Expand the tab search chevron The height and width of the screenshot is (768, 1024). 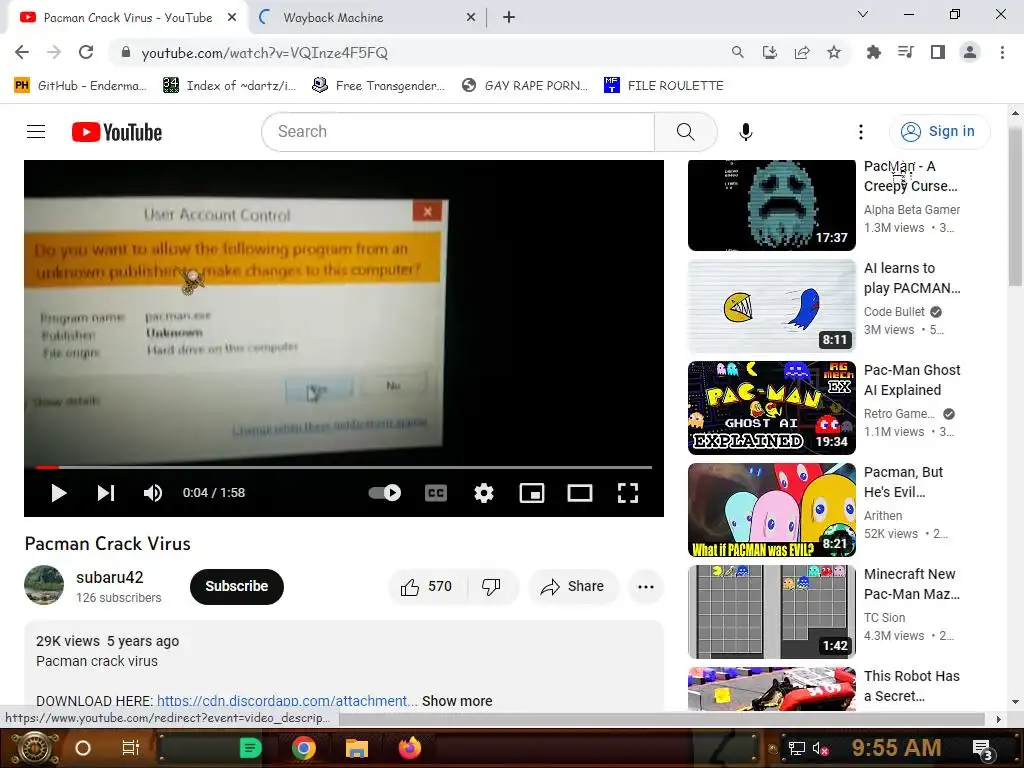(x=863, y=14)
